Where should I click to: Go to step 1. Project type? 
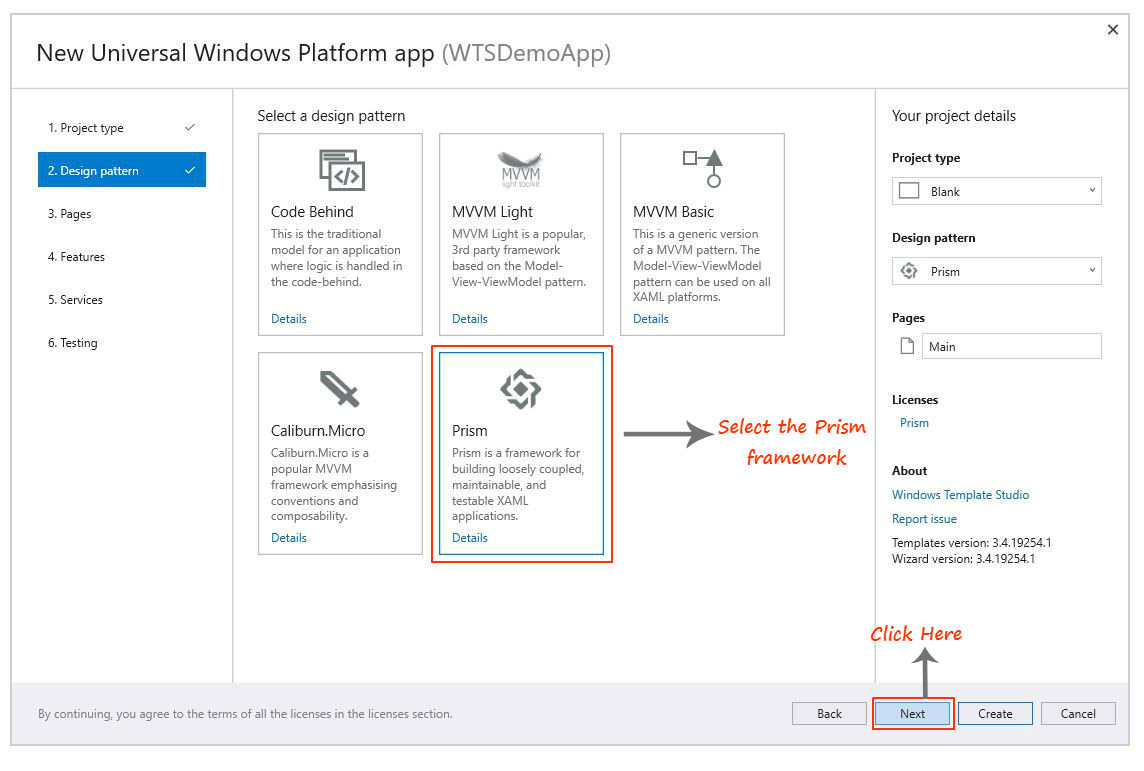pyautogui.click(x=122, y=128)
